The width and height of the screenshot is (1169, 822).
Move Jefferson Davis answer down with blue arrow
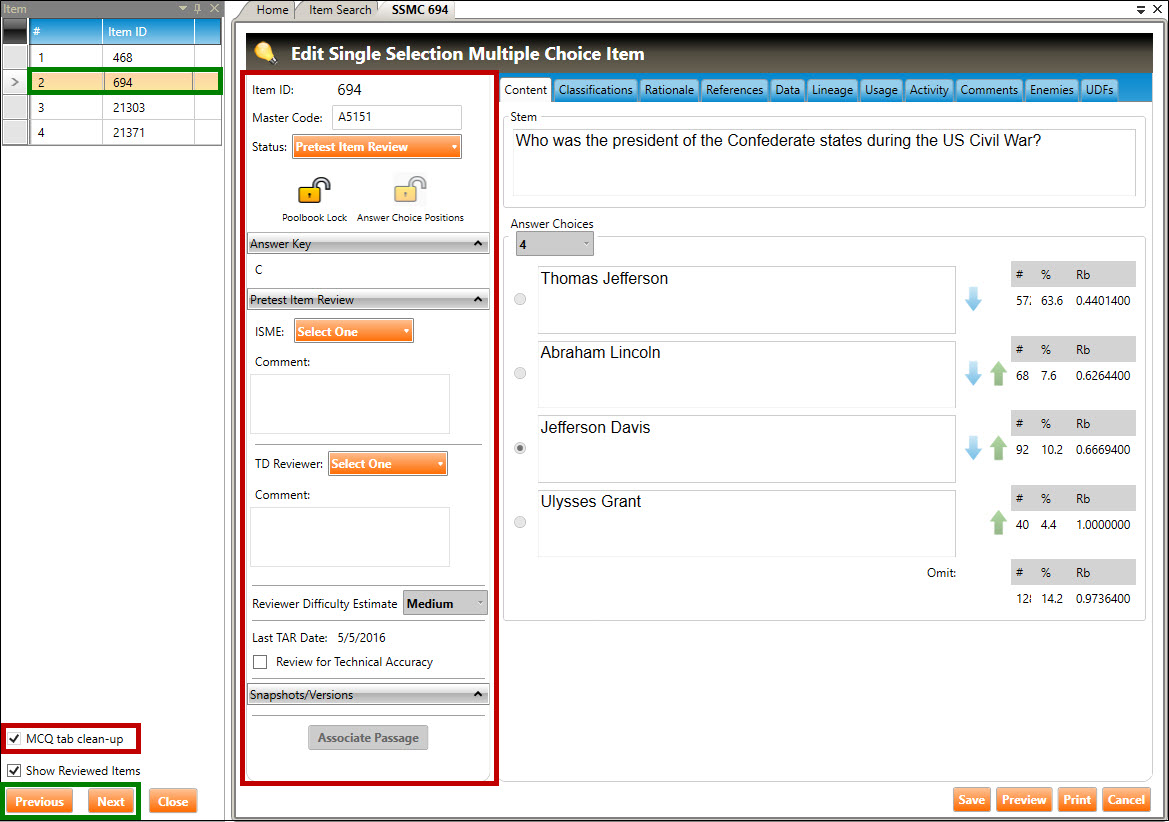(973, 448)
